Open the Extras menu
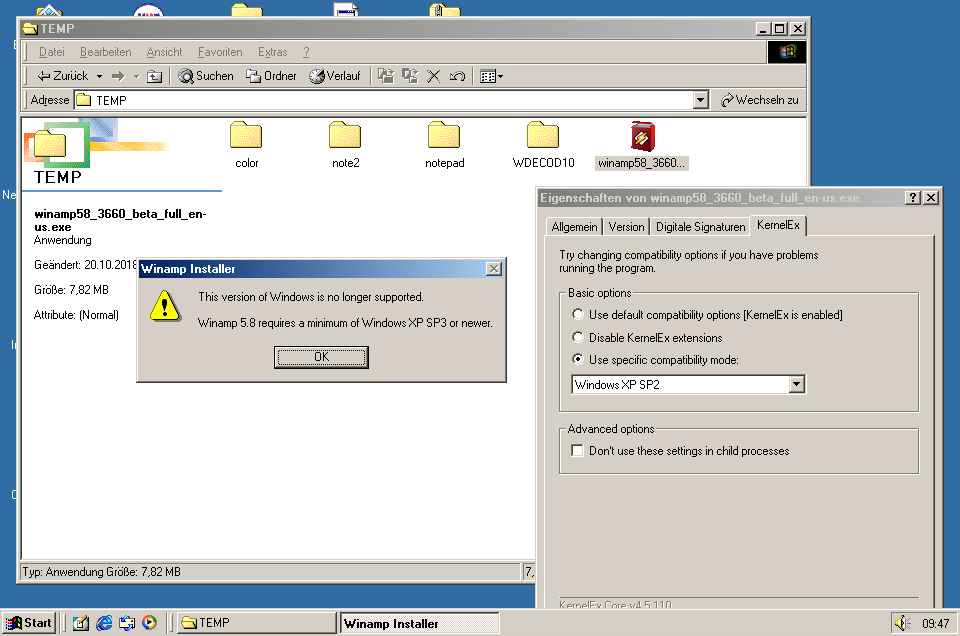960x636 pixels. click(272, 52)
